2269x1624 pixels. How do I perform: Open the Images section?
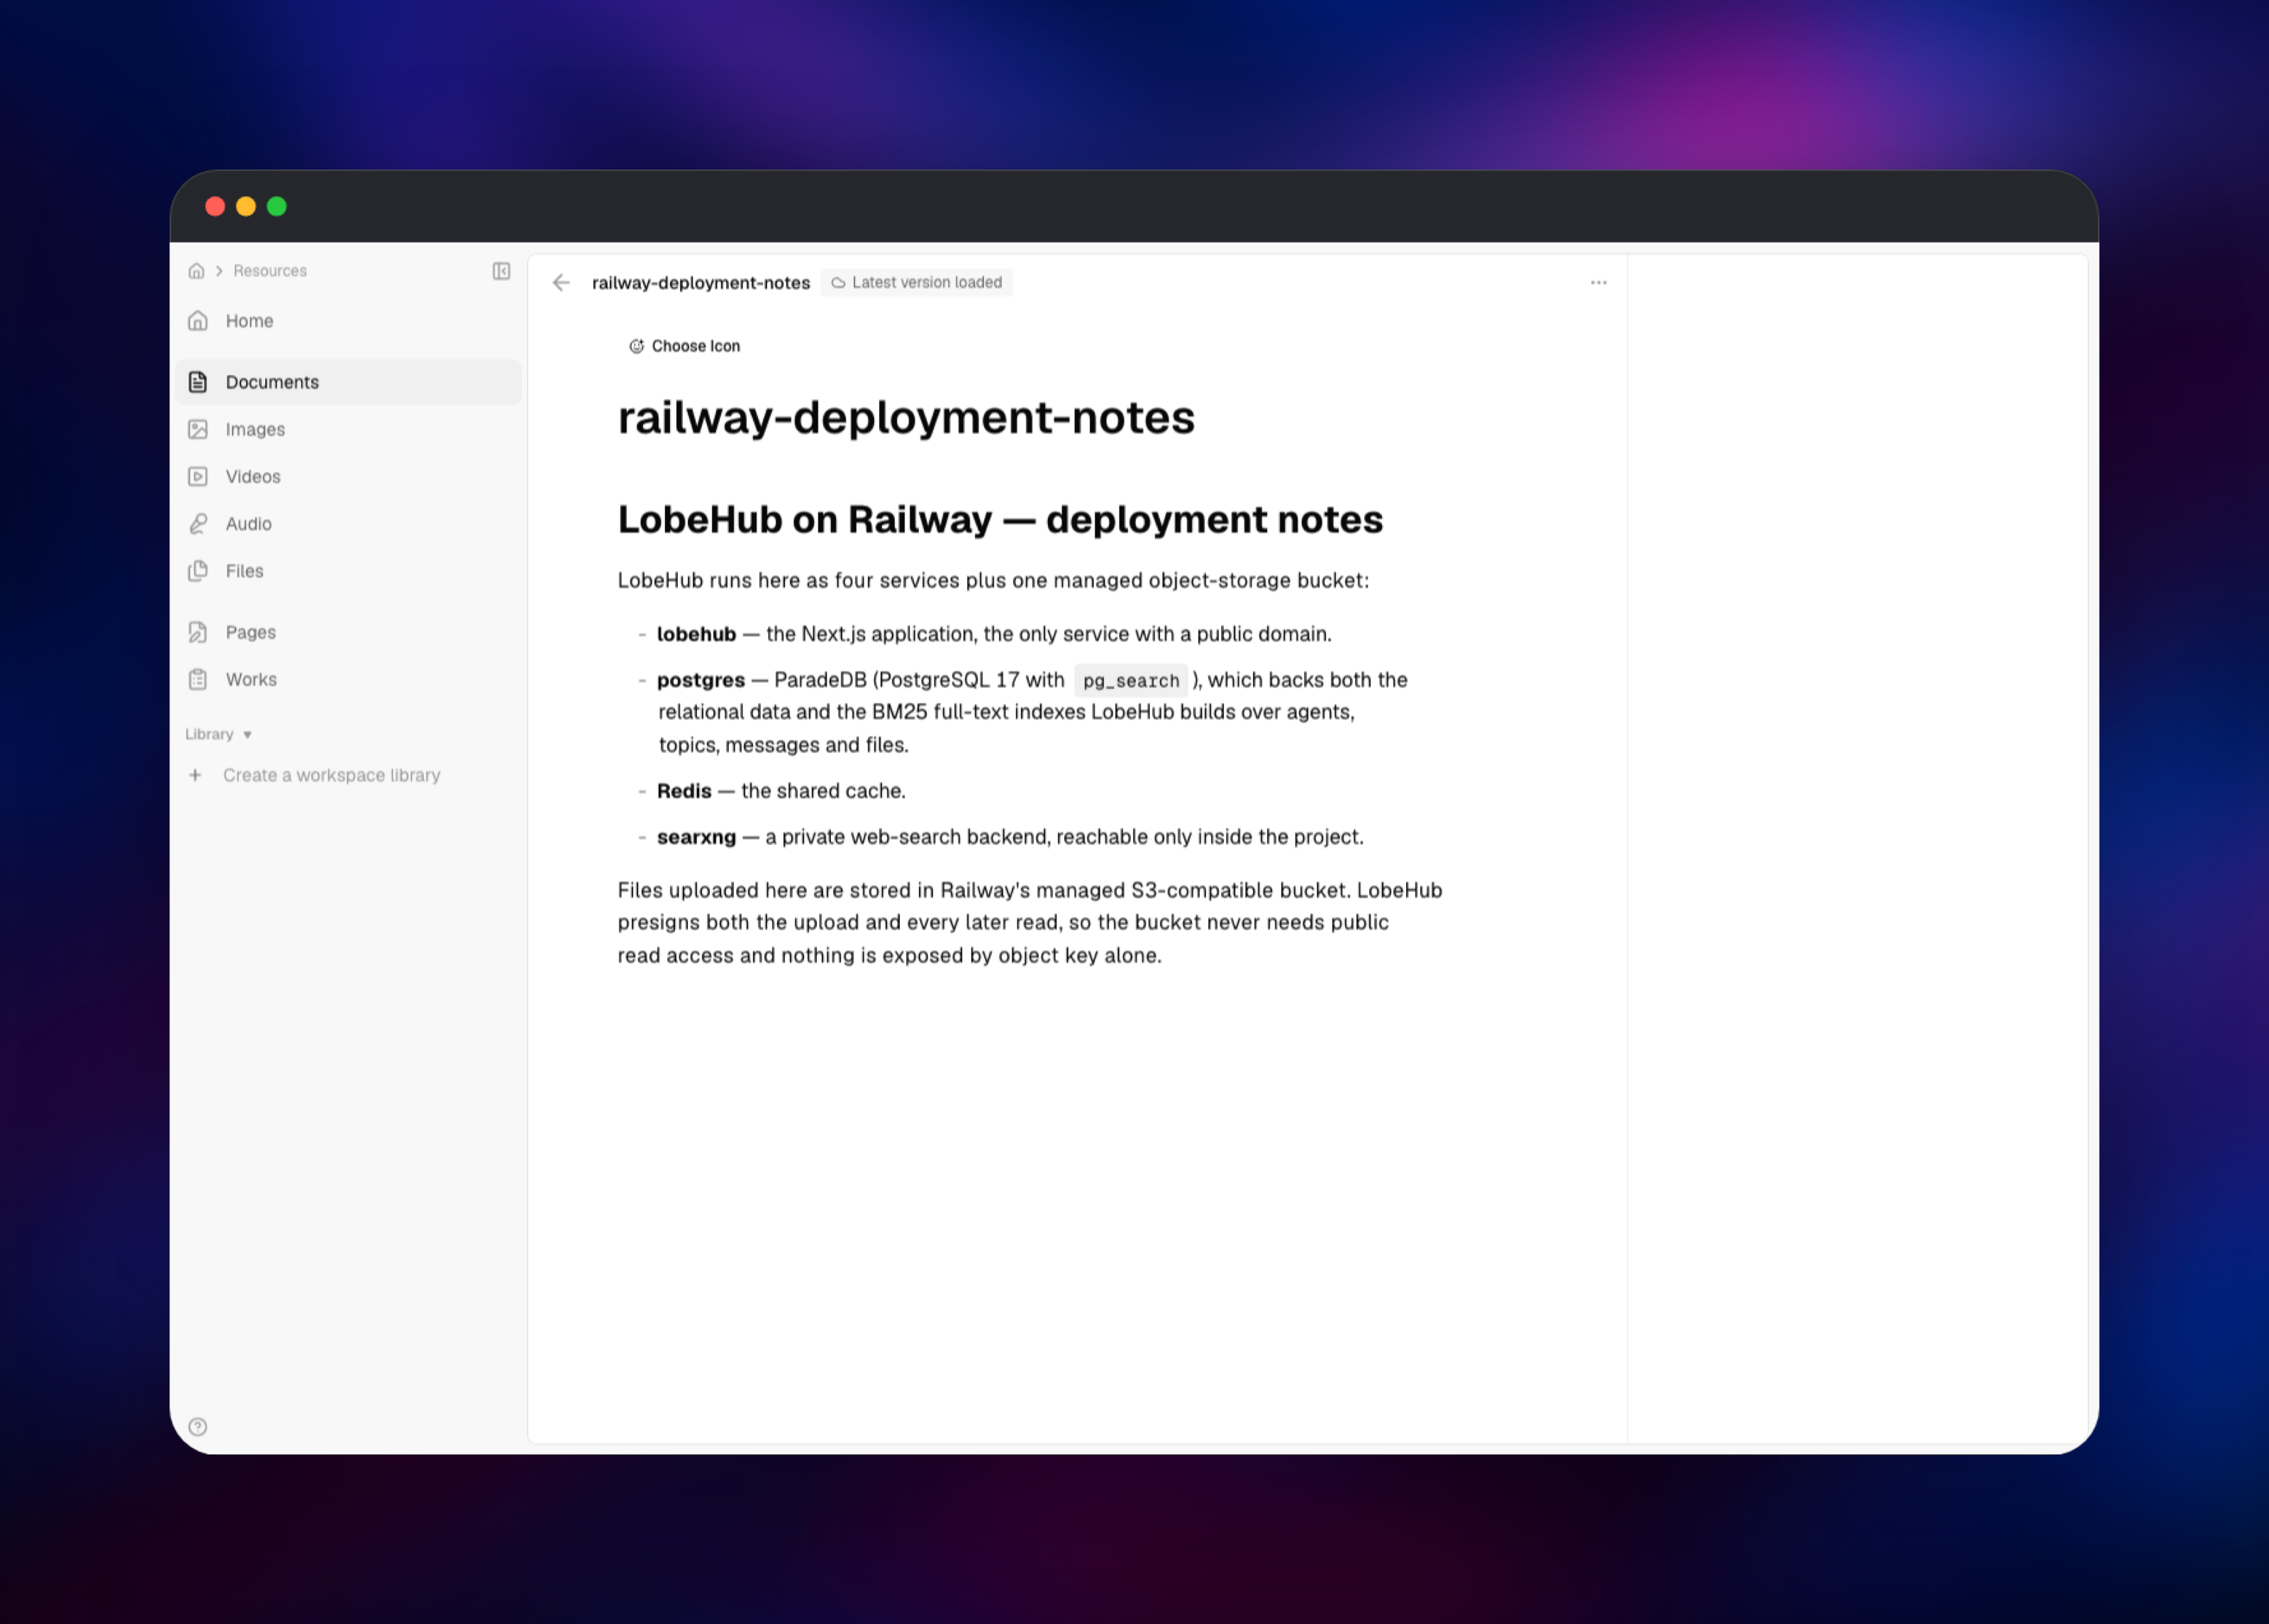(x=348, y=429)
